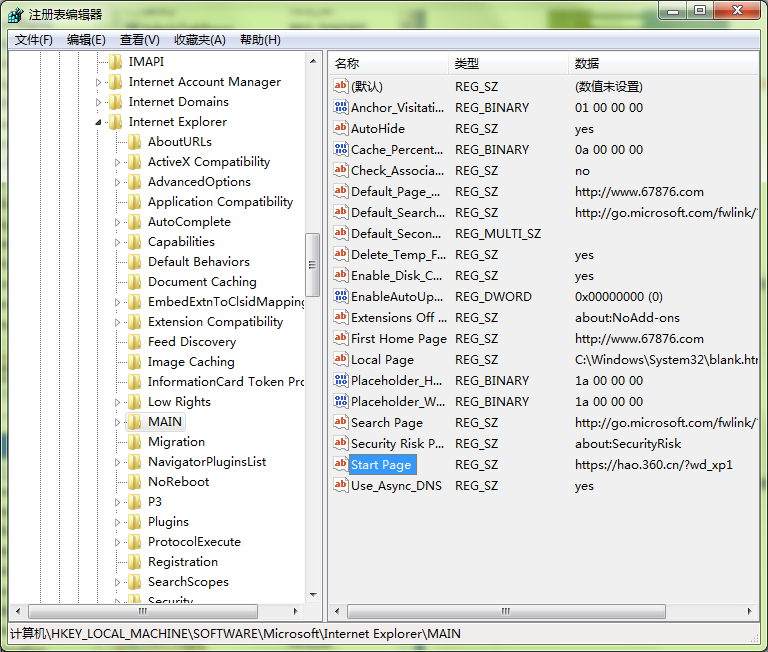Click values pane horizontal scrollbar thumb

point(506,611)
